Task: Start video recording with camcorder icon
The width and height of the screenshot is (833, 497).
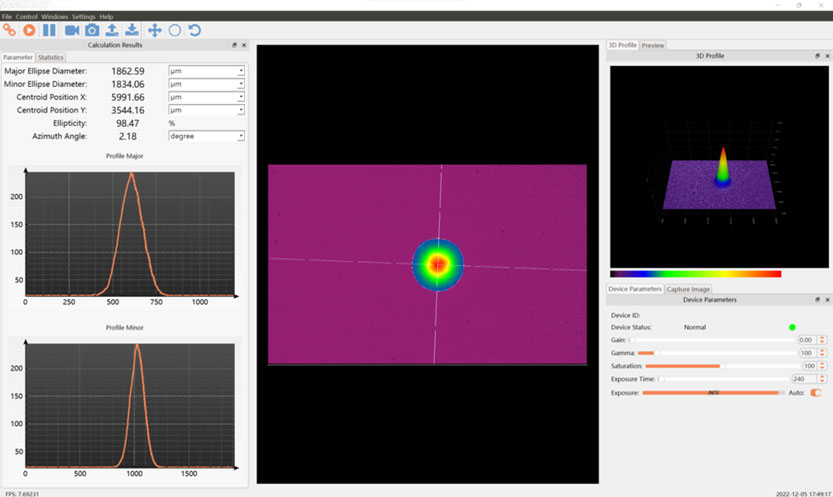Action: (x=72, y=30)
